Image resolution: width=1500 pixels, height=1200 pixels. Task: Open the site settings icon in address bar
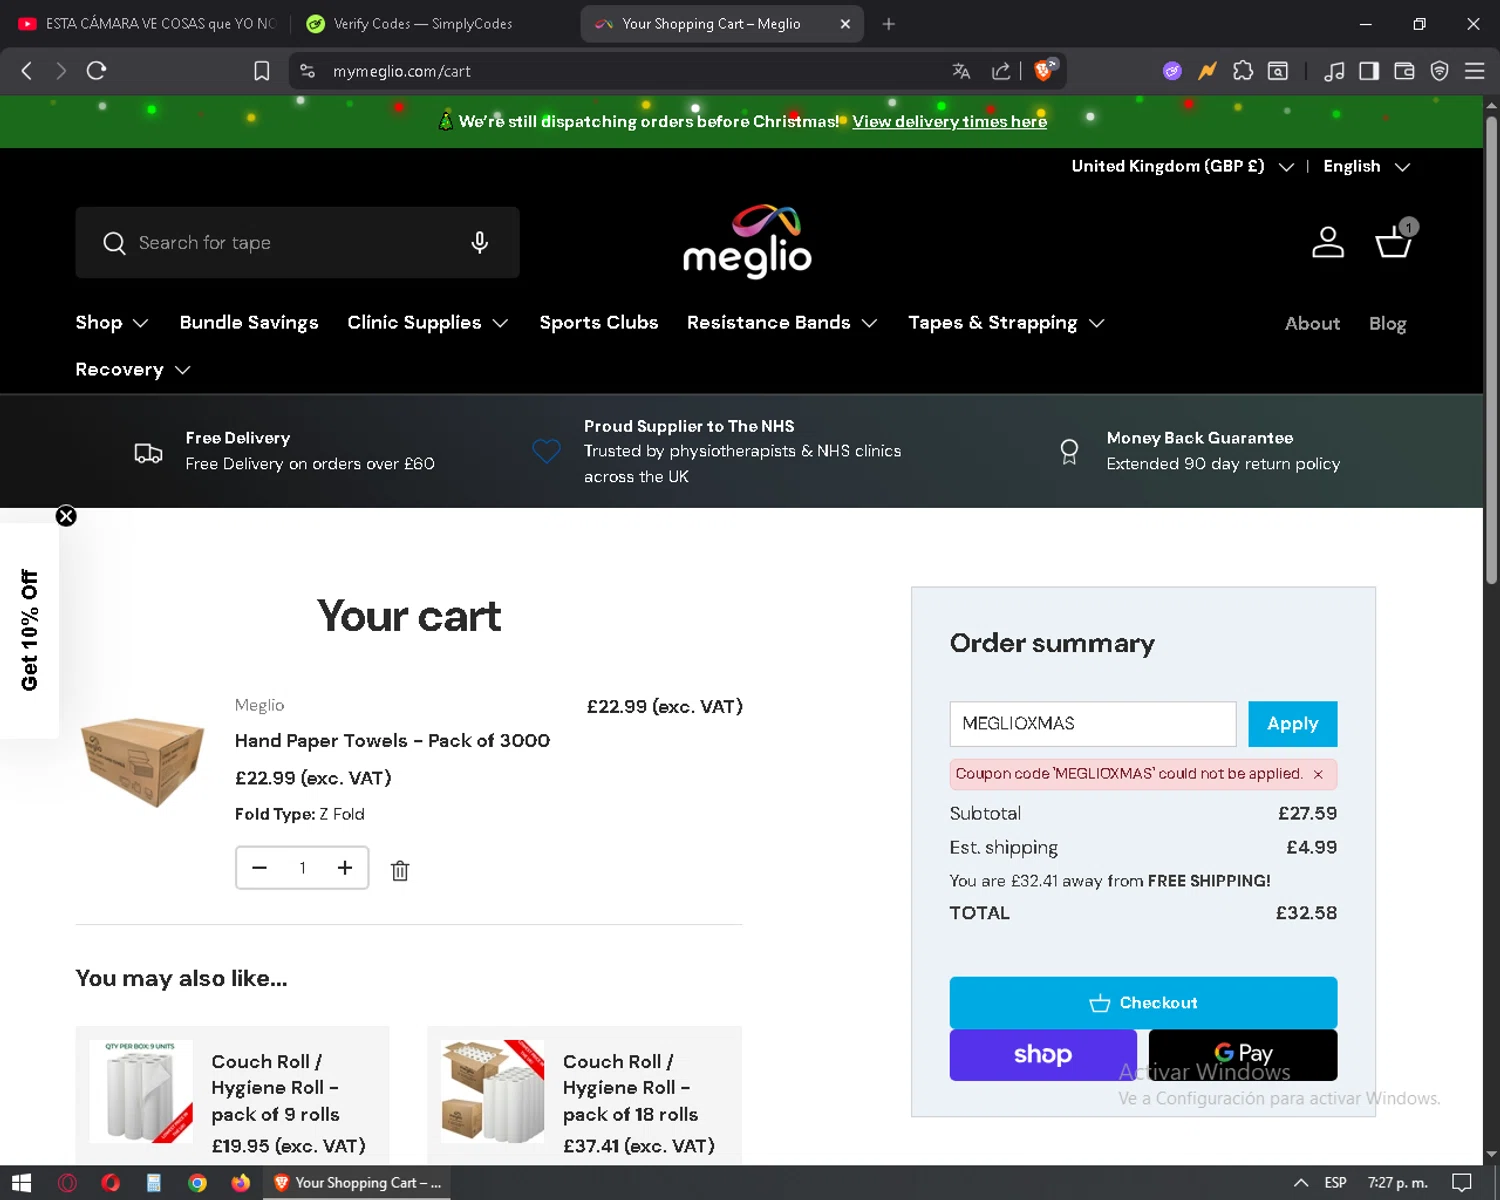(x=308, y=71)
